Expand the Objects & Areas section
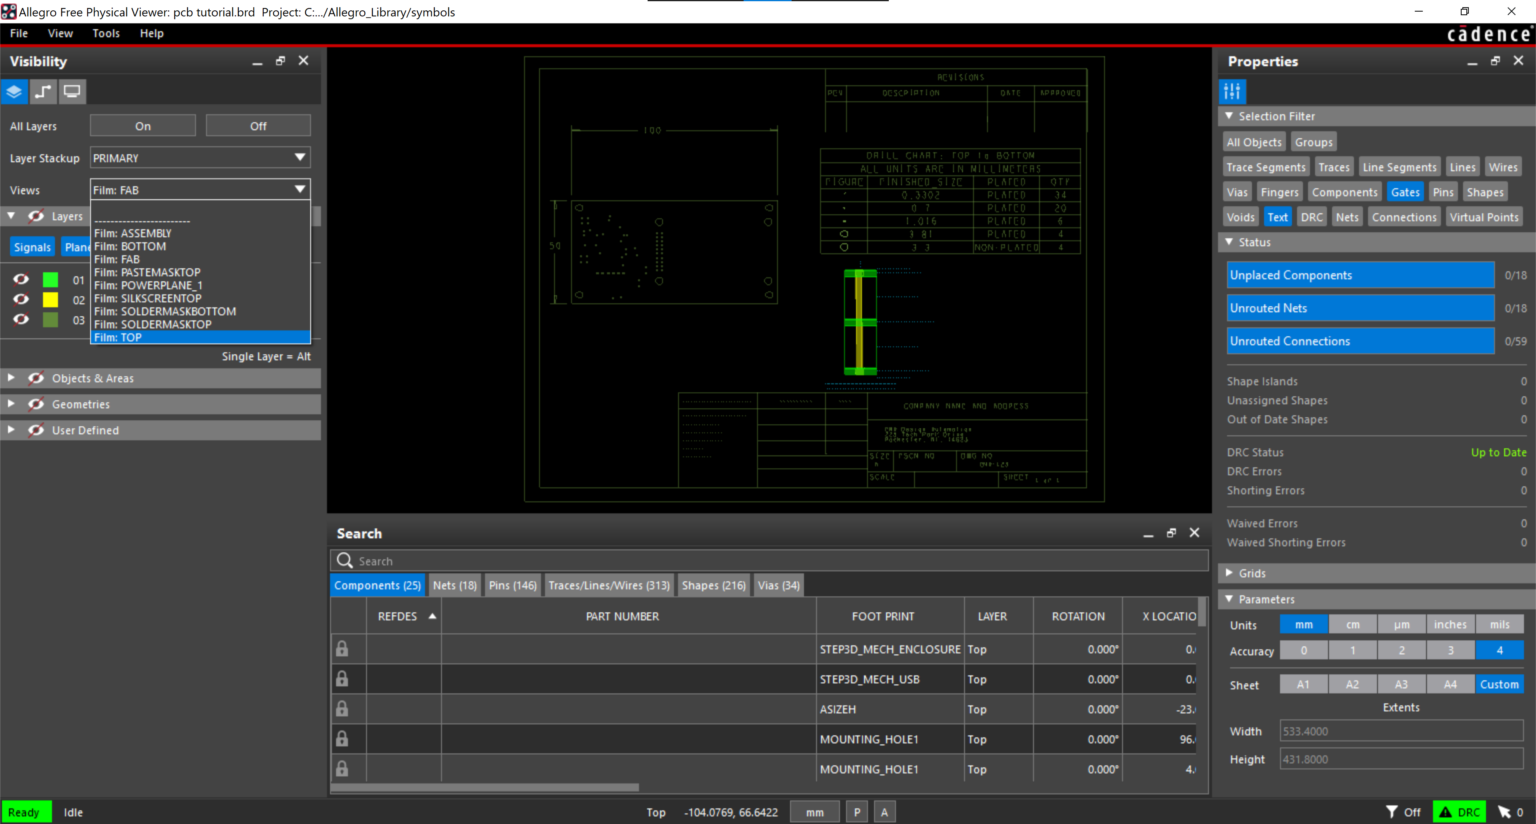The image size is (1536, 824). (x=11, y=378)
